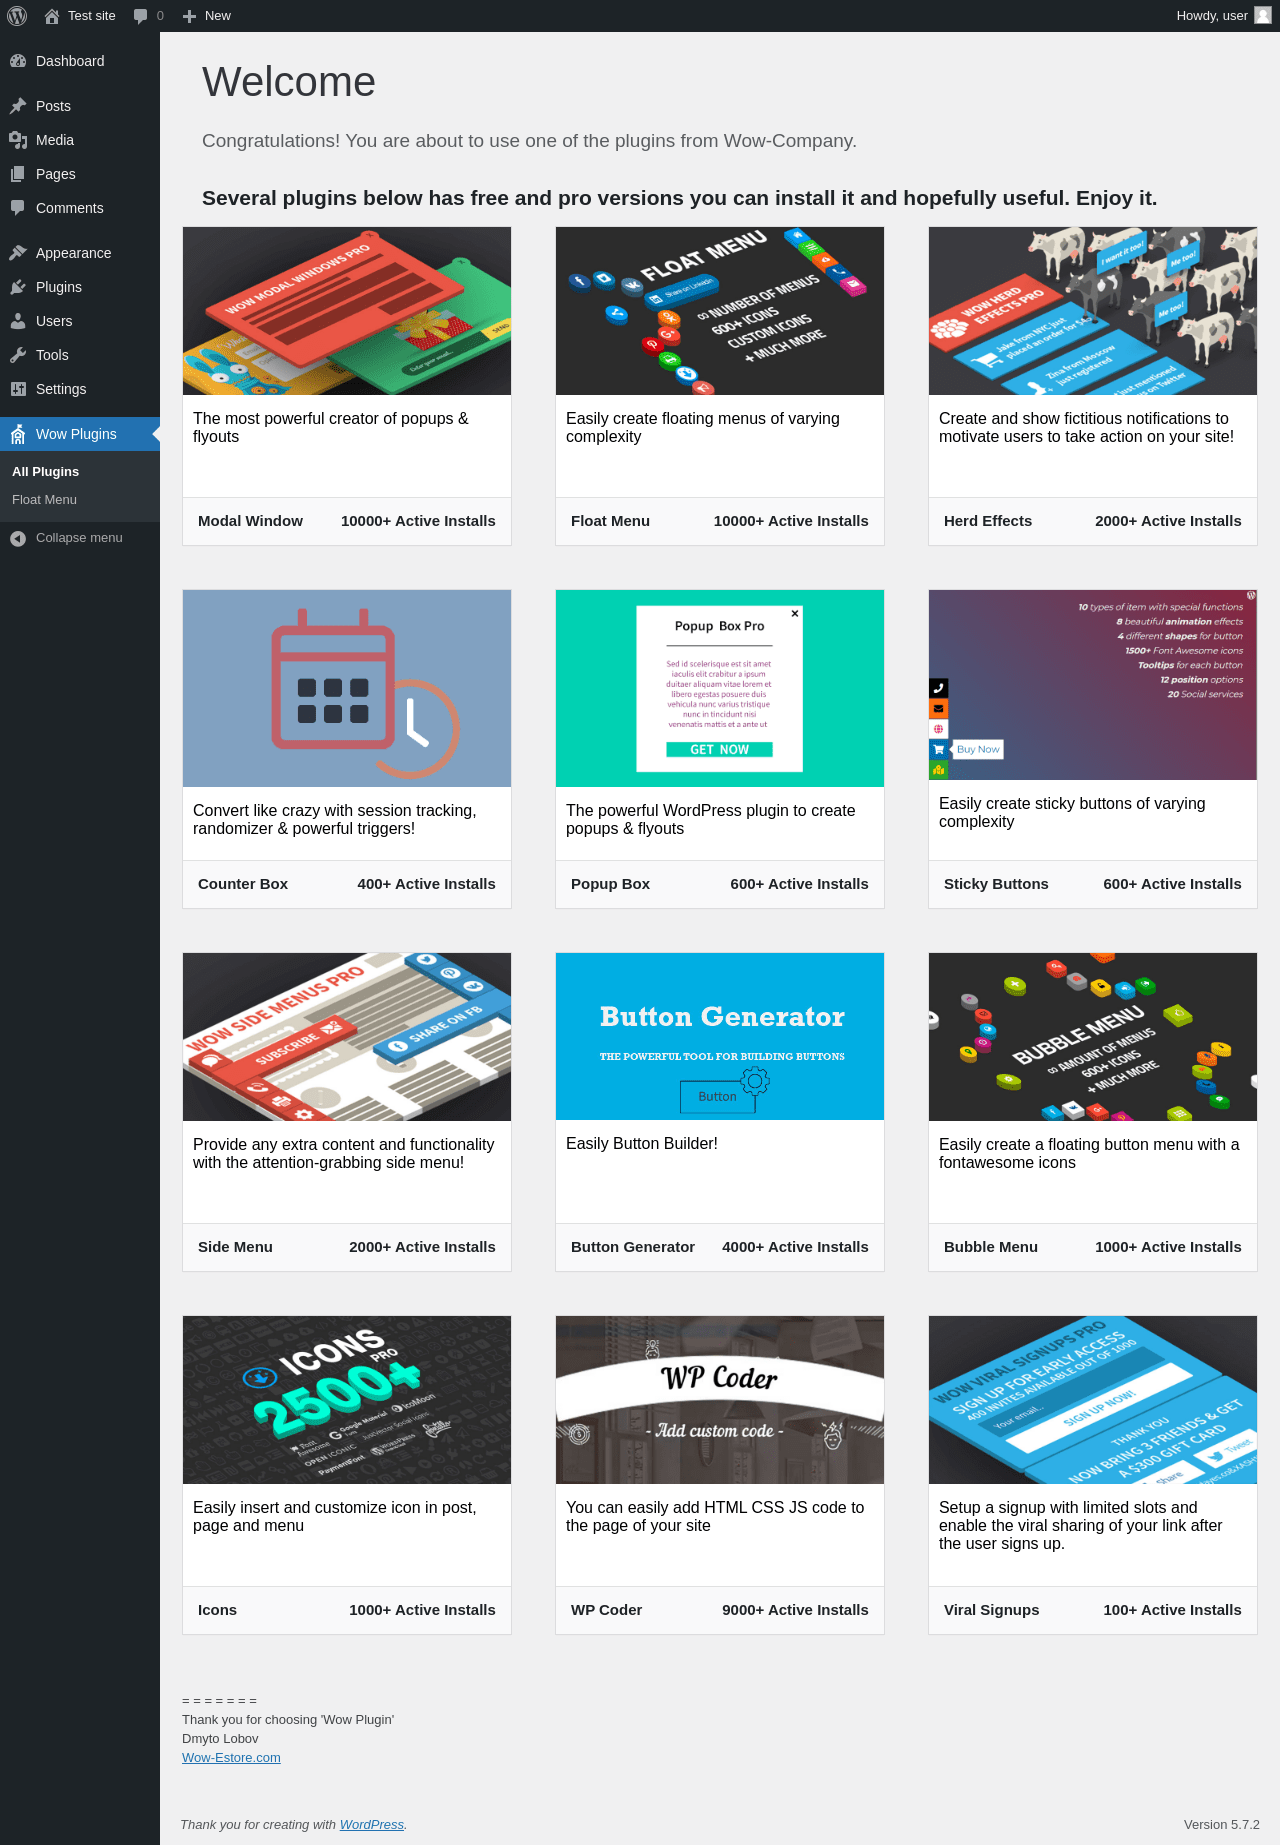Viewport: 1280px width, 1845px height.
Task: Click the WP Coder plugin name
Action: pyautogui.click(x=606, y=1610)
